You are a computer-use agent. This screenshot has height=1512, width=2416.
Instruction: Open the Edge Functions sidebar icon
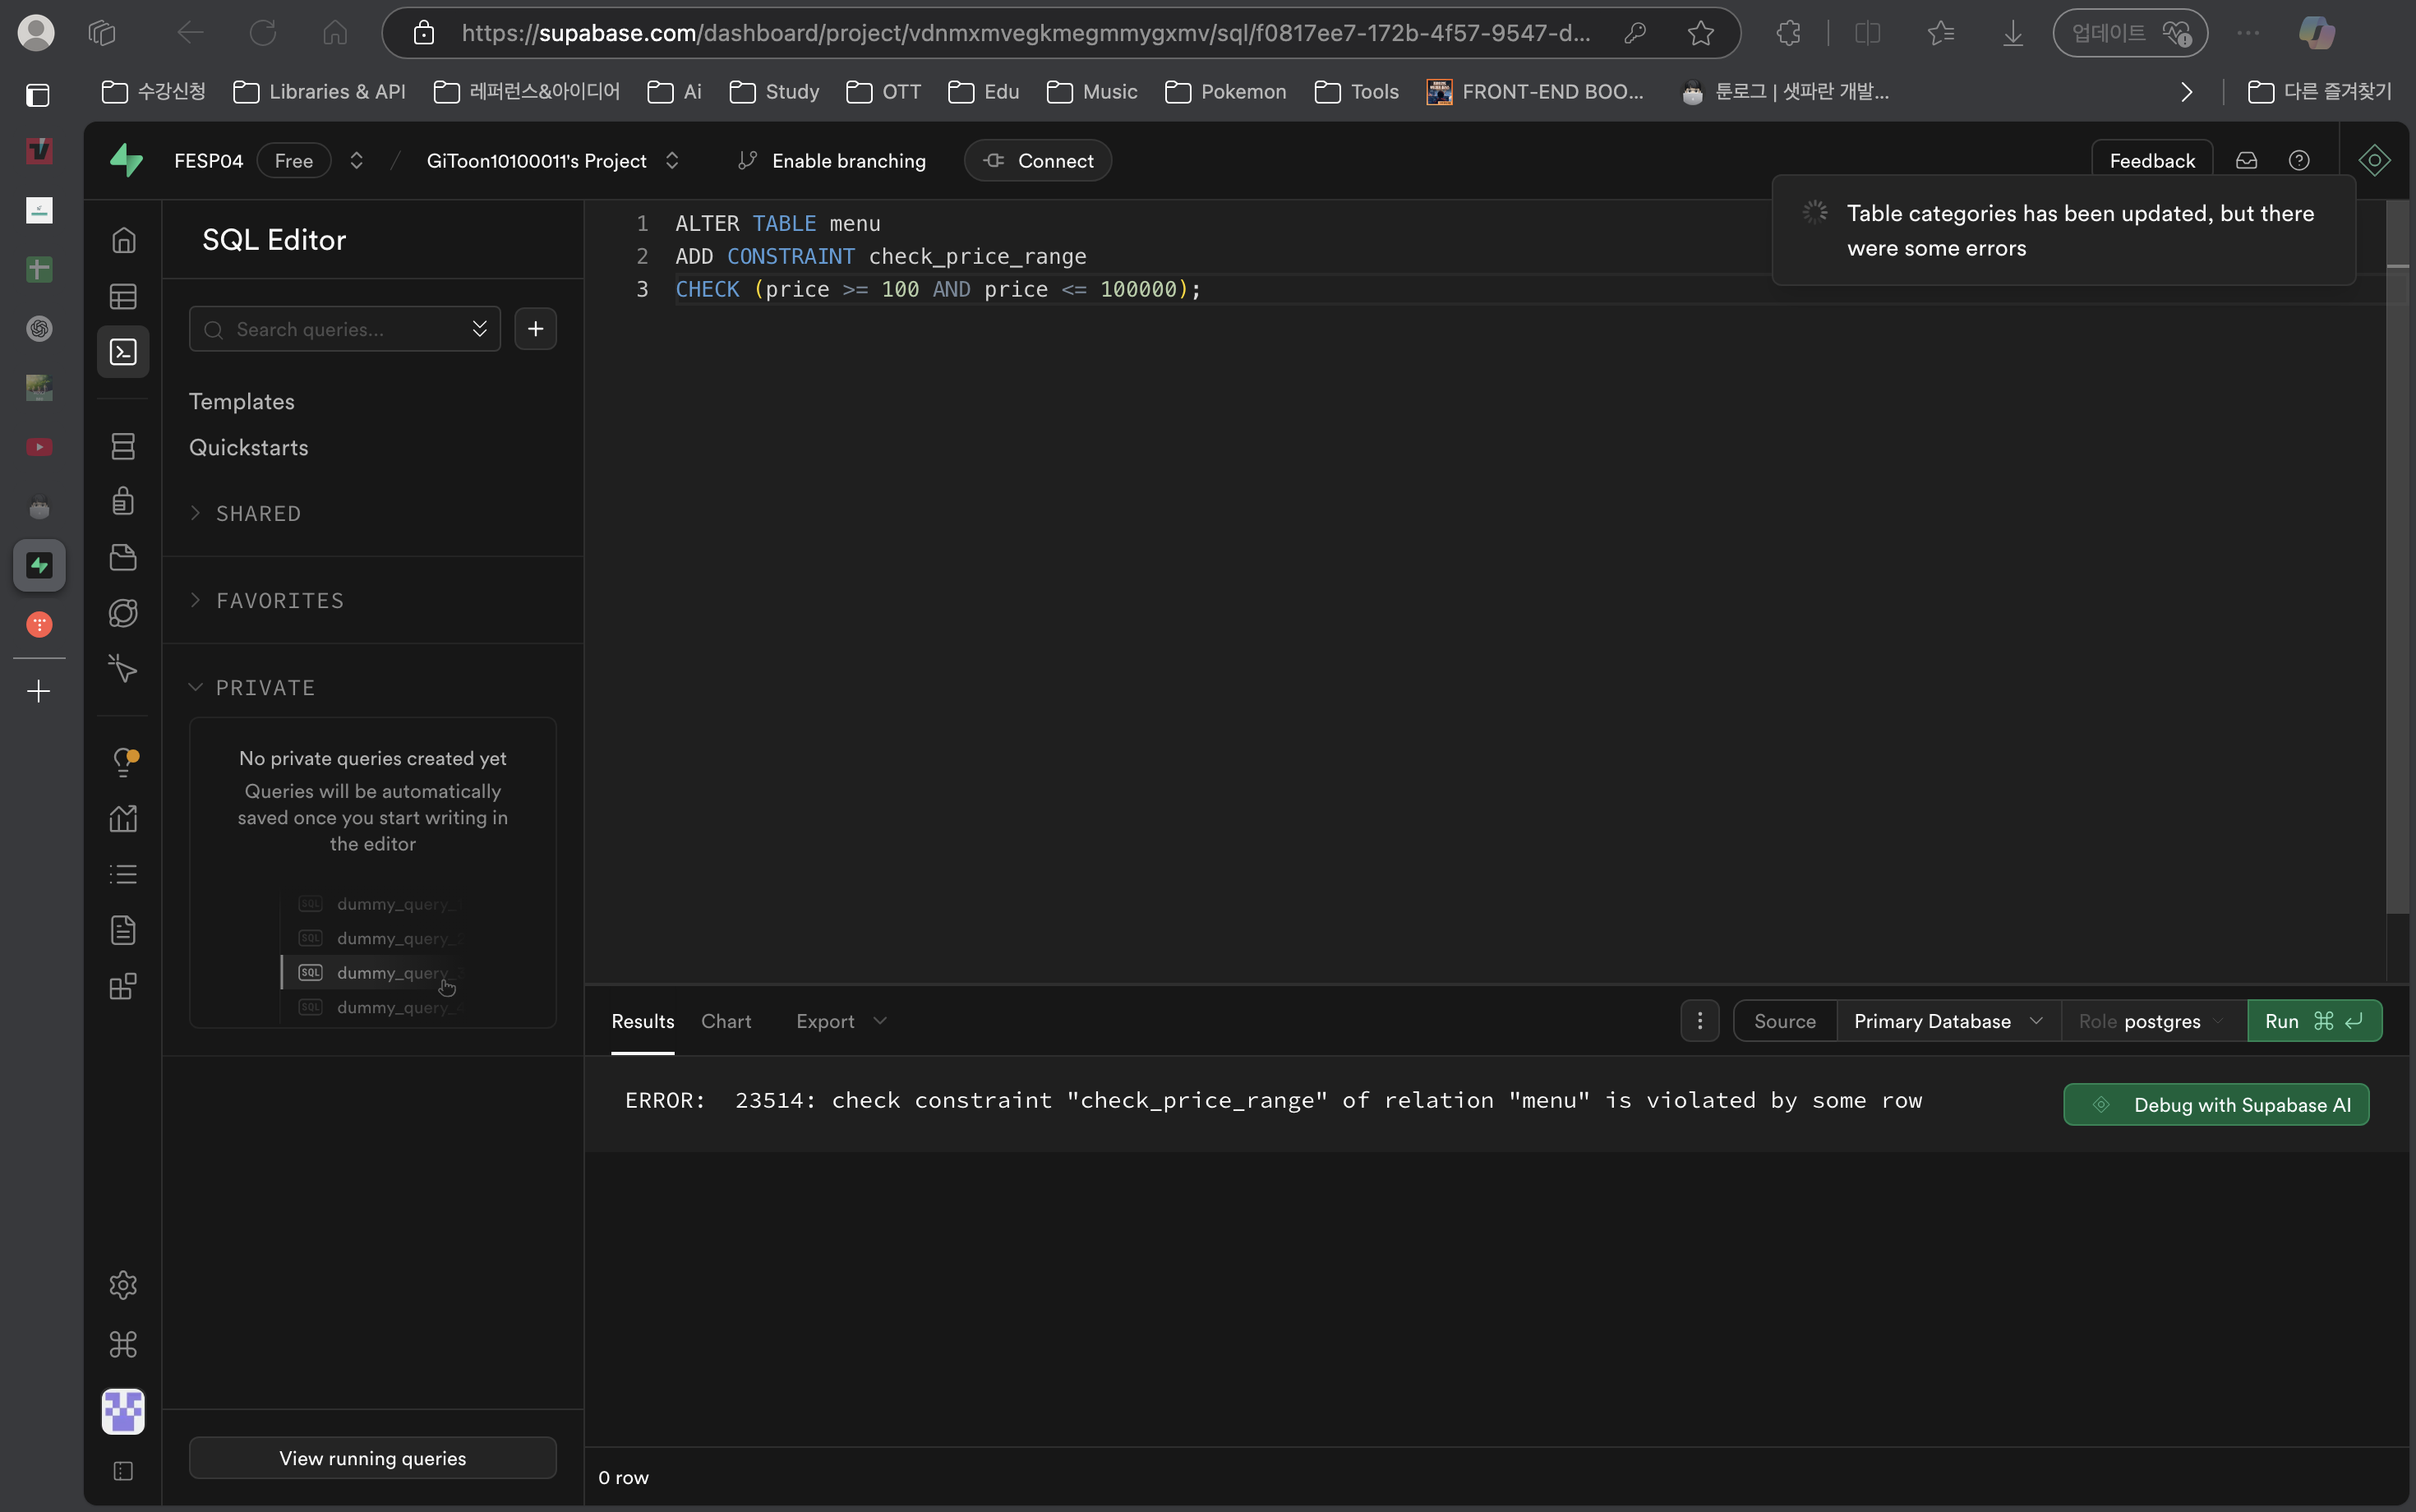coord(123,612)
